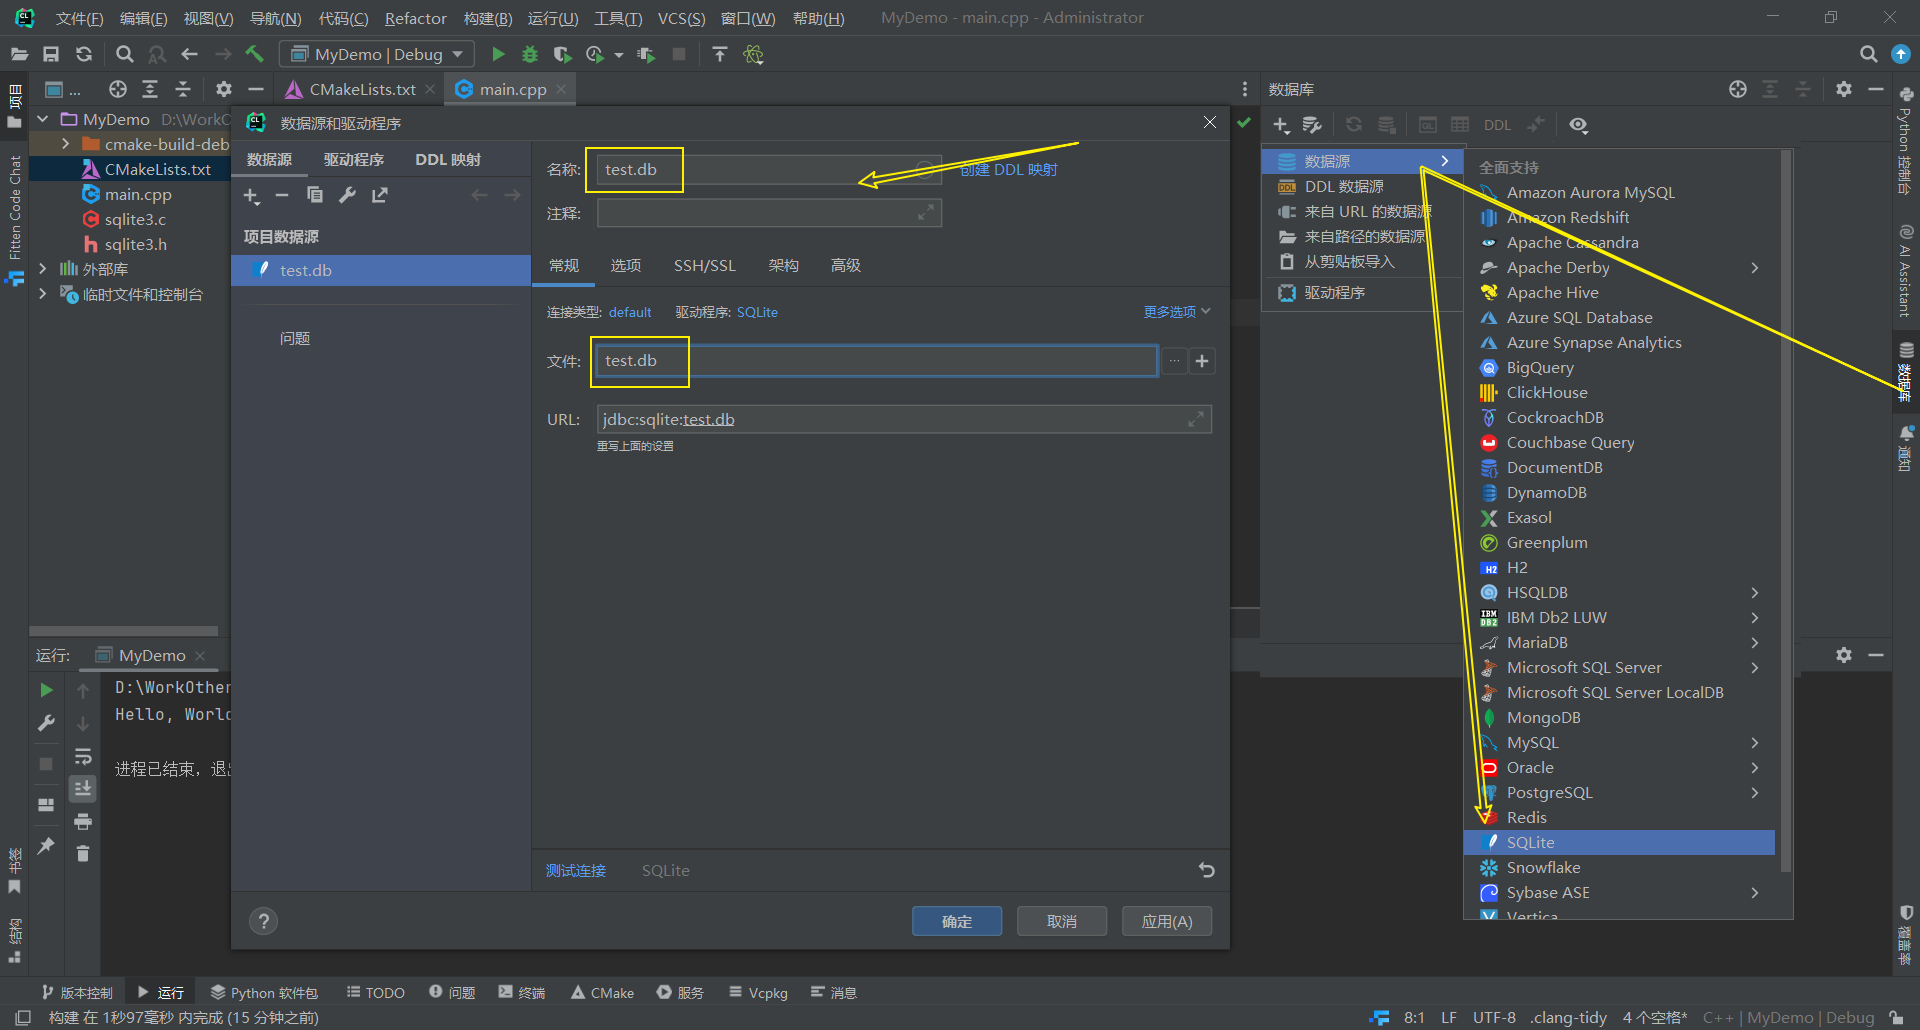Click the printer icon in run panel

[x=83, y=821]
